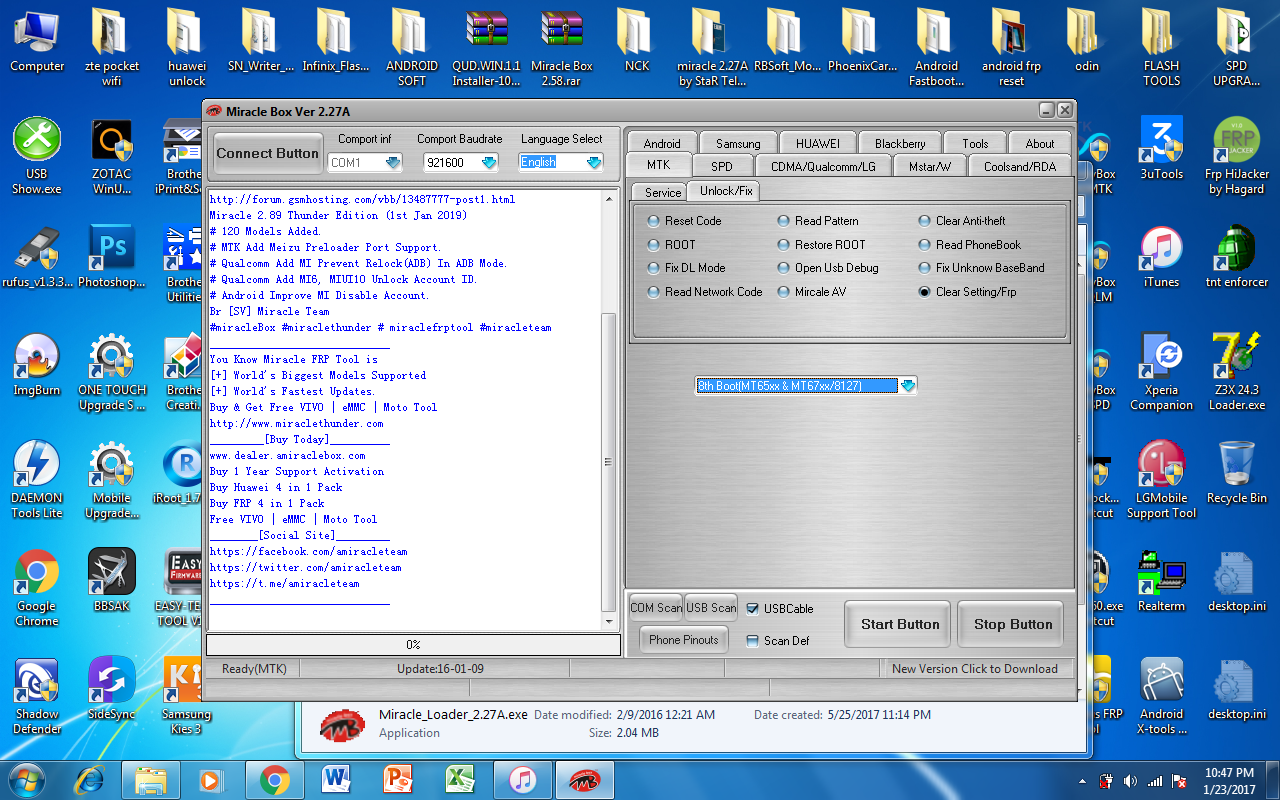This screenshot has width=1280, height=800.
Task: Switch to the Blackberry tab
Action: (900, 143)
